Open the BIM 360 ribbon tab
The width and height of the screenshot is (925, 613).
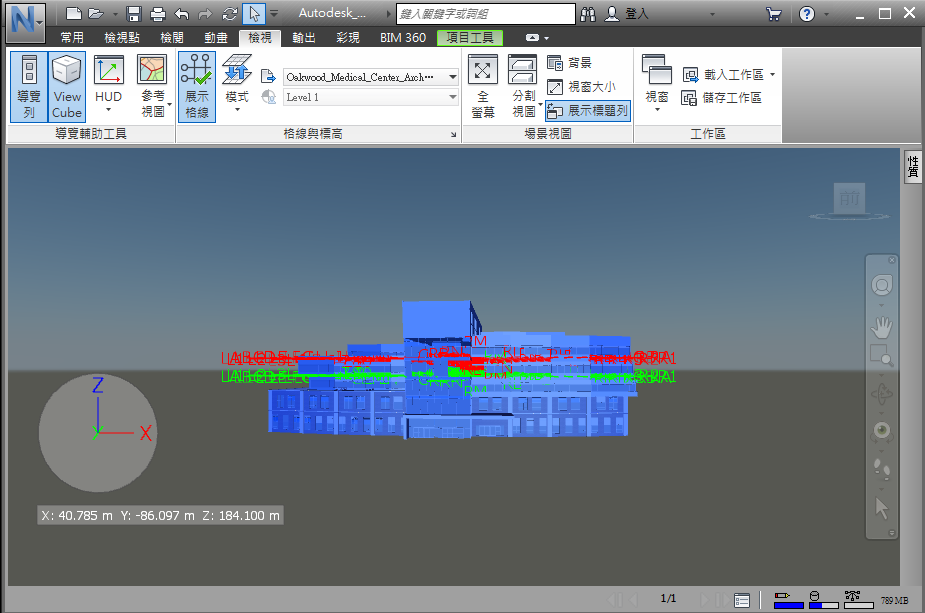coord(403,38)
